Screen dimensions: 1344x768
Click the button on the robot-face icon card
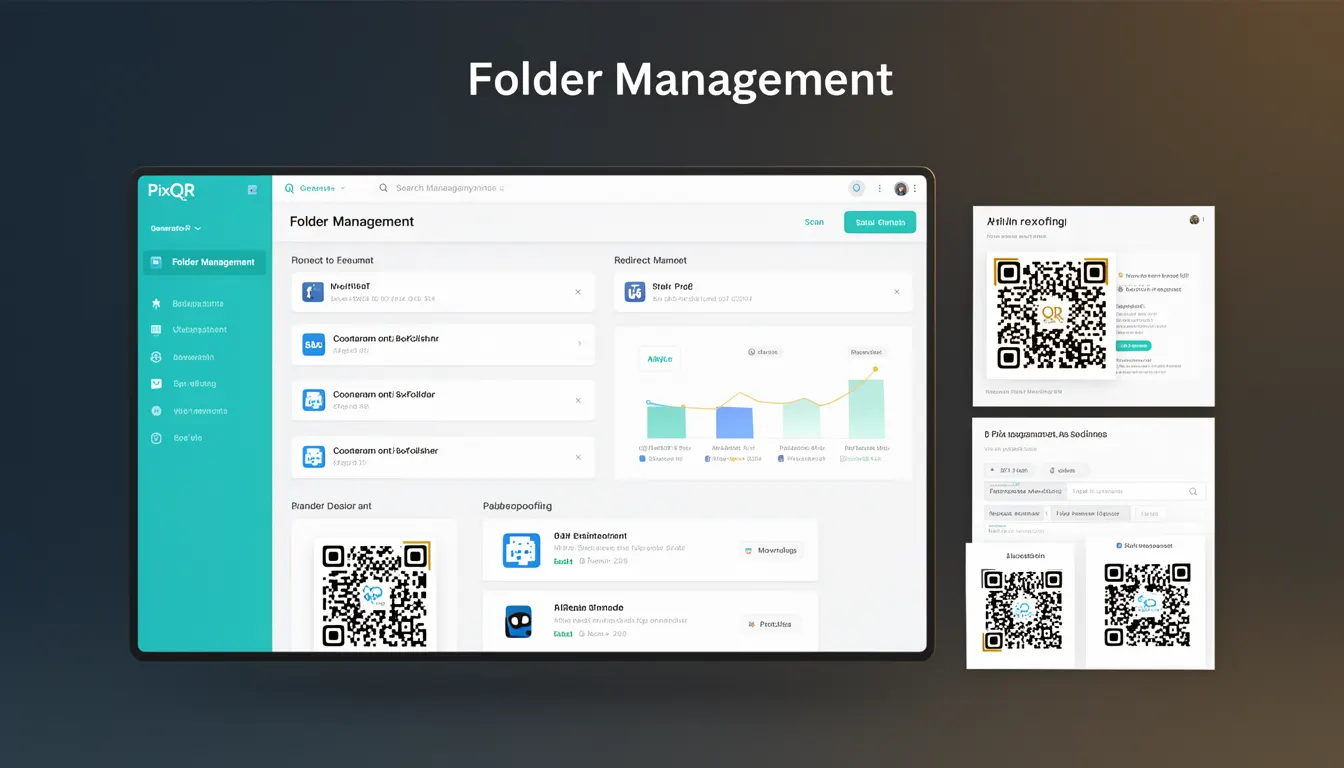771,624
